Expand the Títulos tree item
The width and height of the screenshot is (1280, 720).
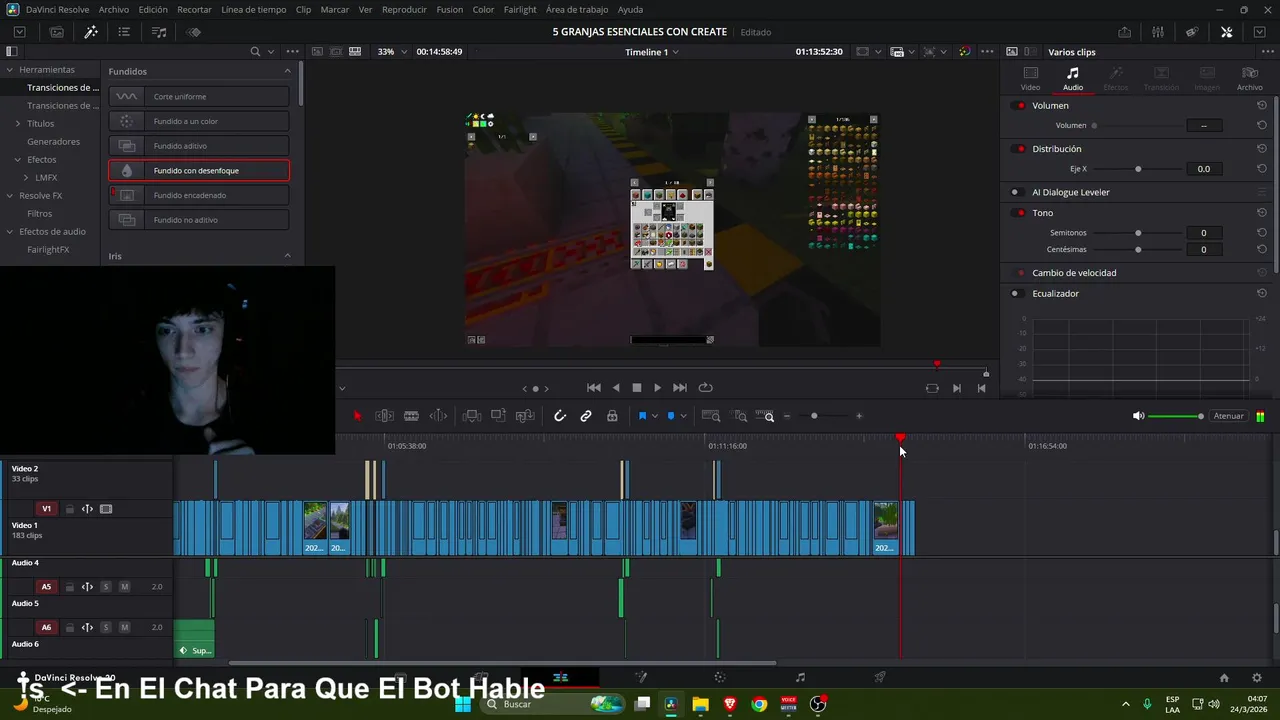[17, 124]
